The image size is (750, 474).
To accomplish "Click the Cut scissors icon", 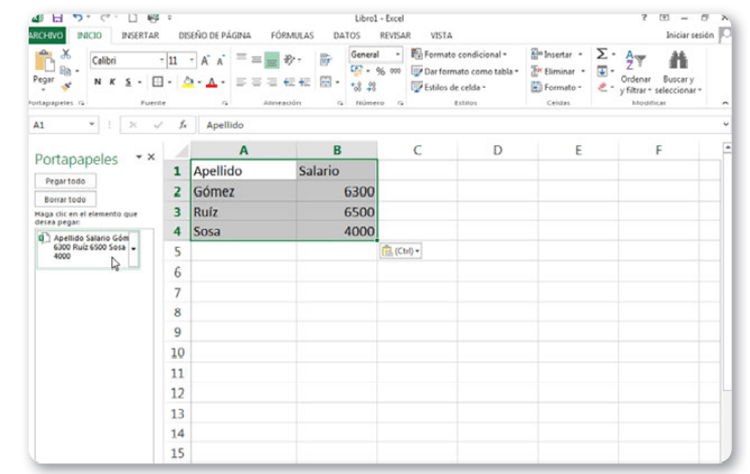I will click(68, 55).
